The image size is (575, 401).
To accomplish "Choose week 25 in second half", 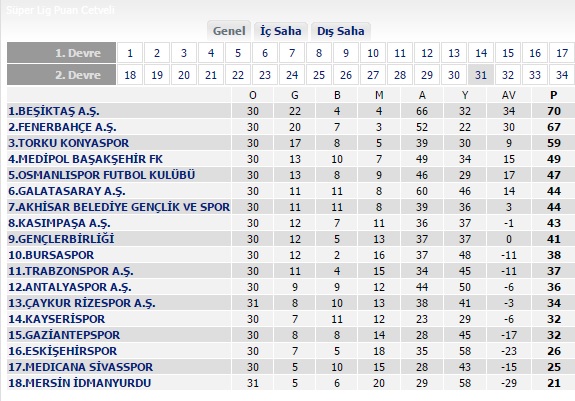I will (319, 75).
